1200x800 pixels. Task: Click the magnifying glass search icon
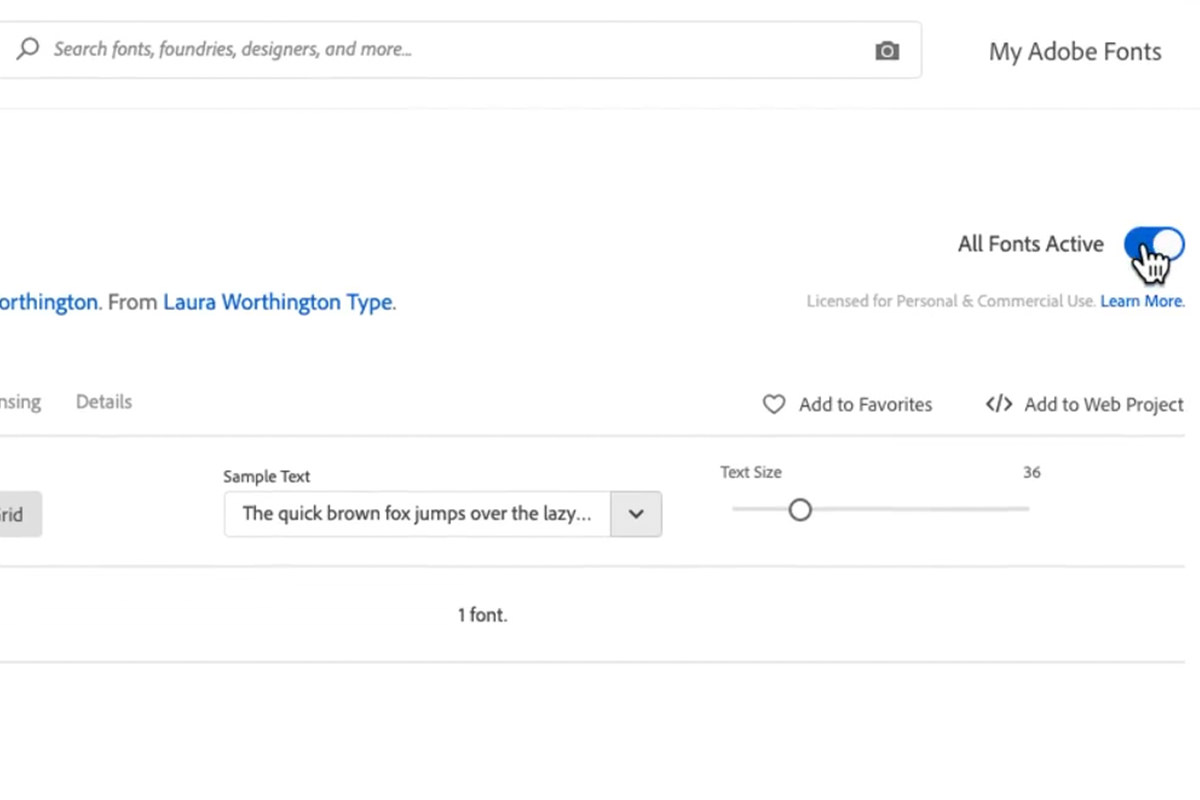click(x=28, y=48)
